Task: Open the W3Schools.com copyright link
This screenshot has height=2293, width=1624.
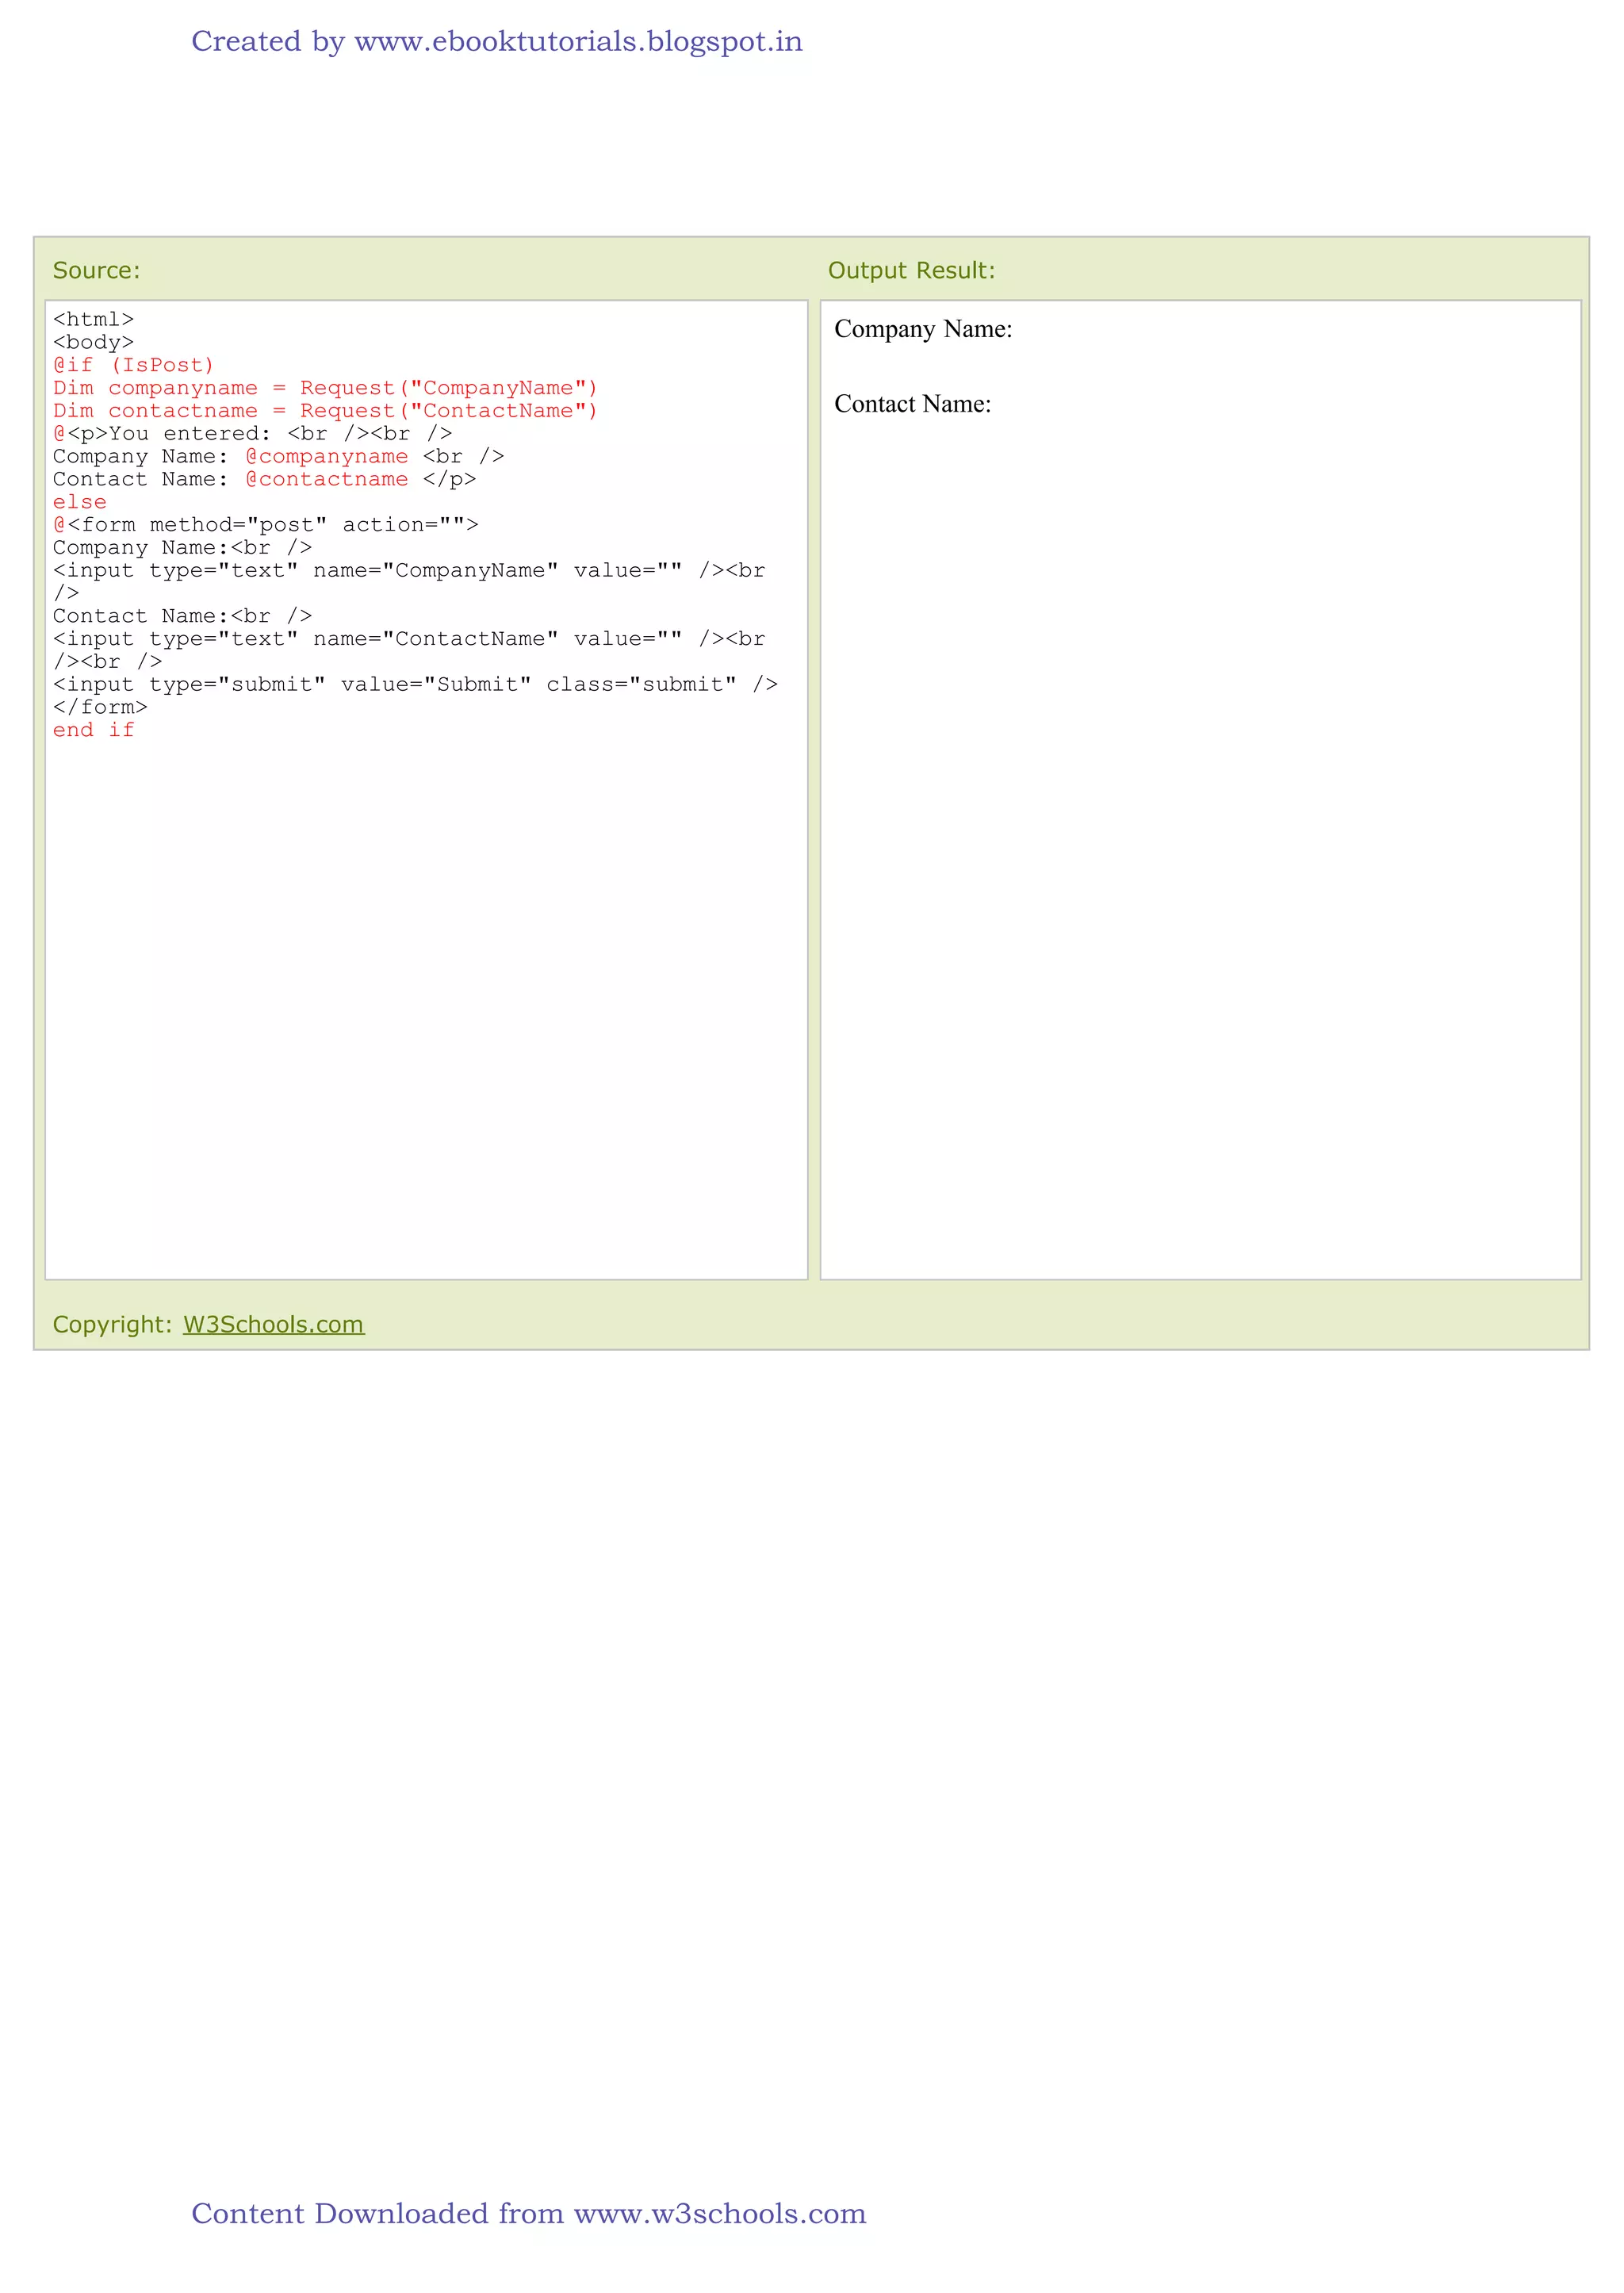Action: [273, 1324]
